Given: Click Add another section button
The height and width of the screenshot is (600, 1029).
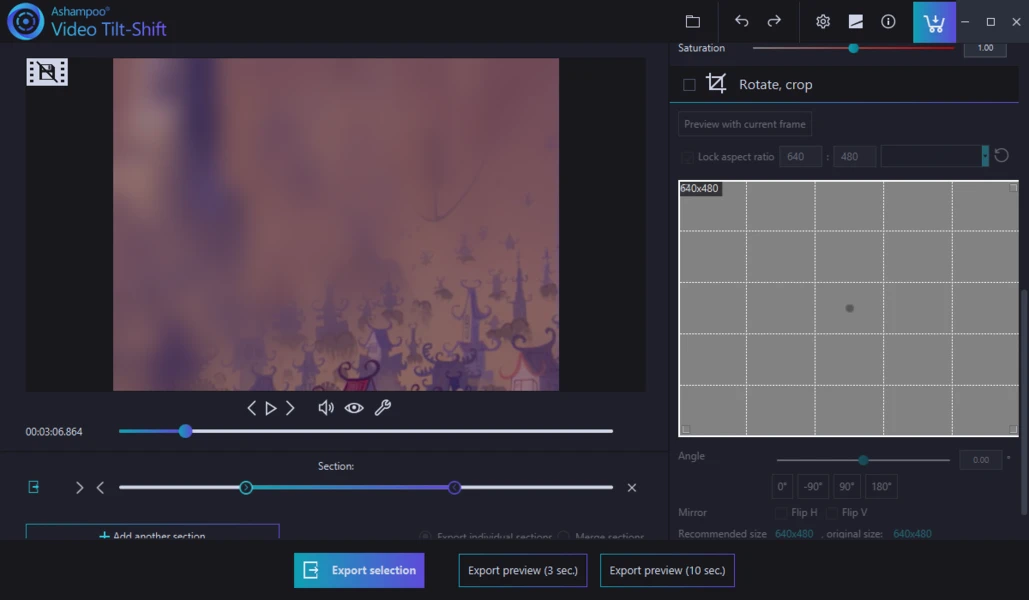Looking at the screenshot, I should 152,532.
